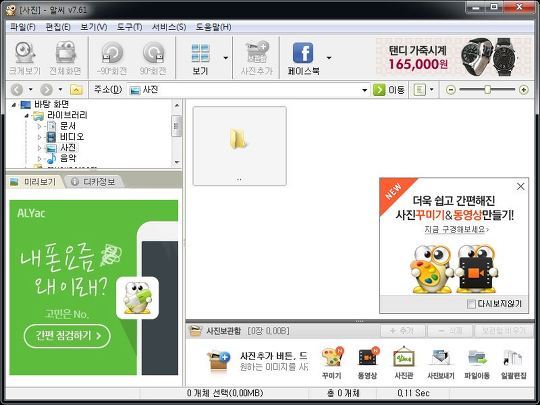Screen dimensions: 540x405
Task: Click the view mode list icon
Action: [419, 90]
